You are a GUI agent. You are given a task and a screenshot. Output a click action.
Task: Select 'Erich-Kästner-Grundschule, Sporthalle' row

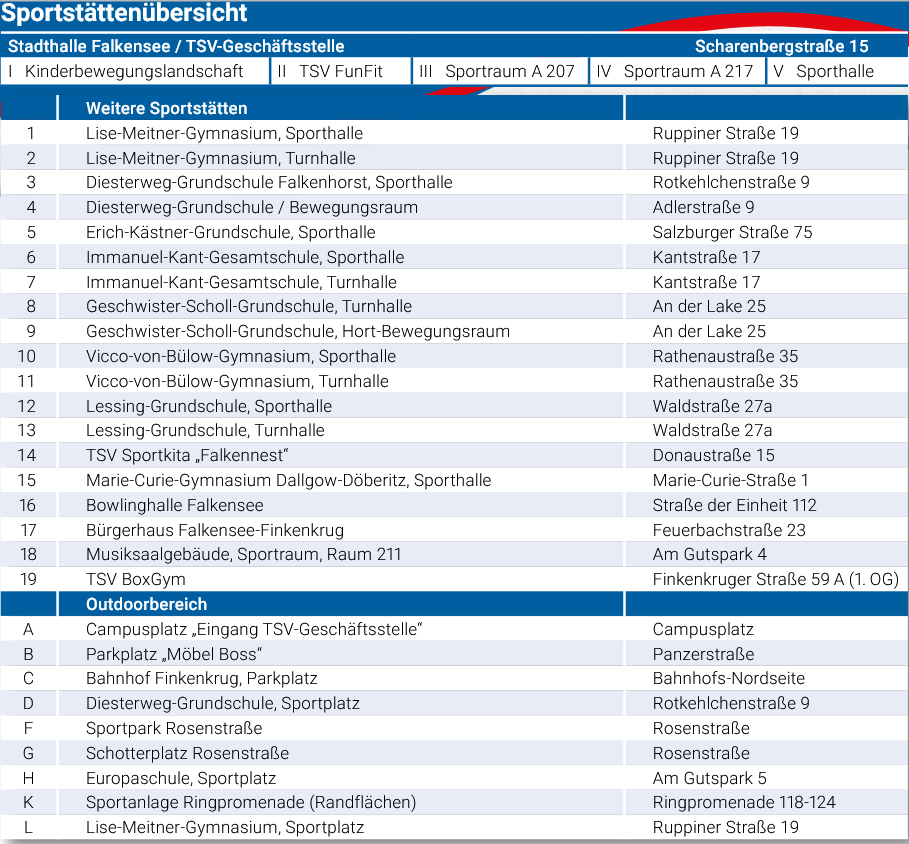coord(454,232)
